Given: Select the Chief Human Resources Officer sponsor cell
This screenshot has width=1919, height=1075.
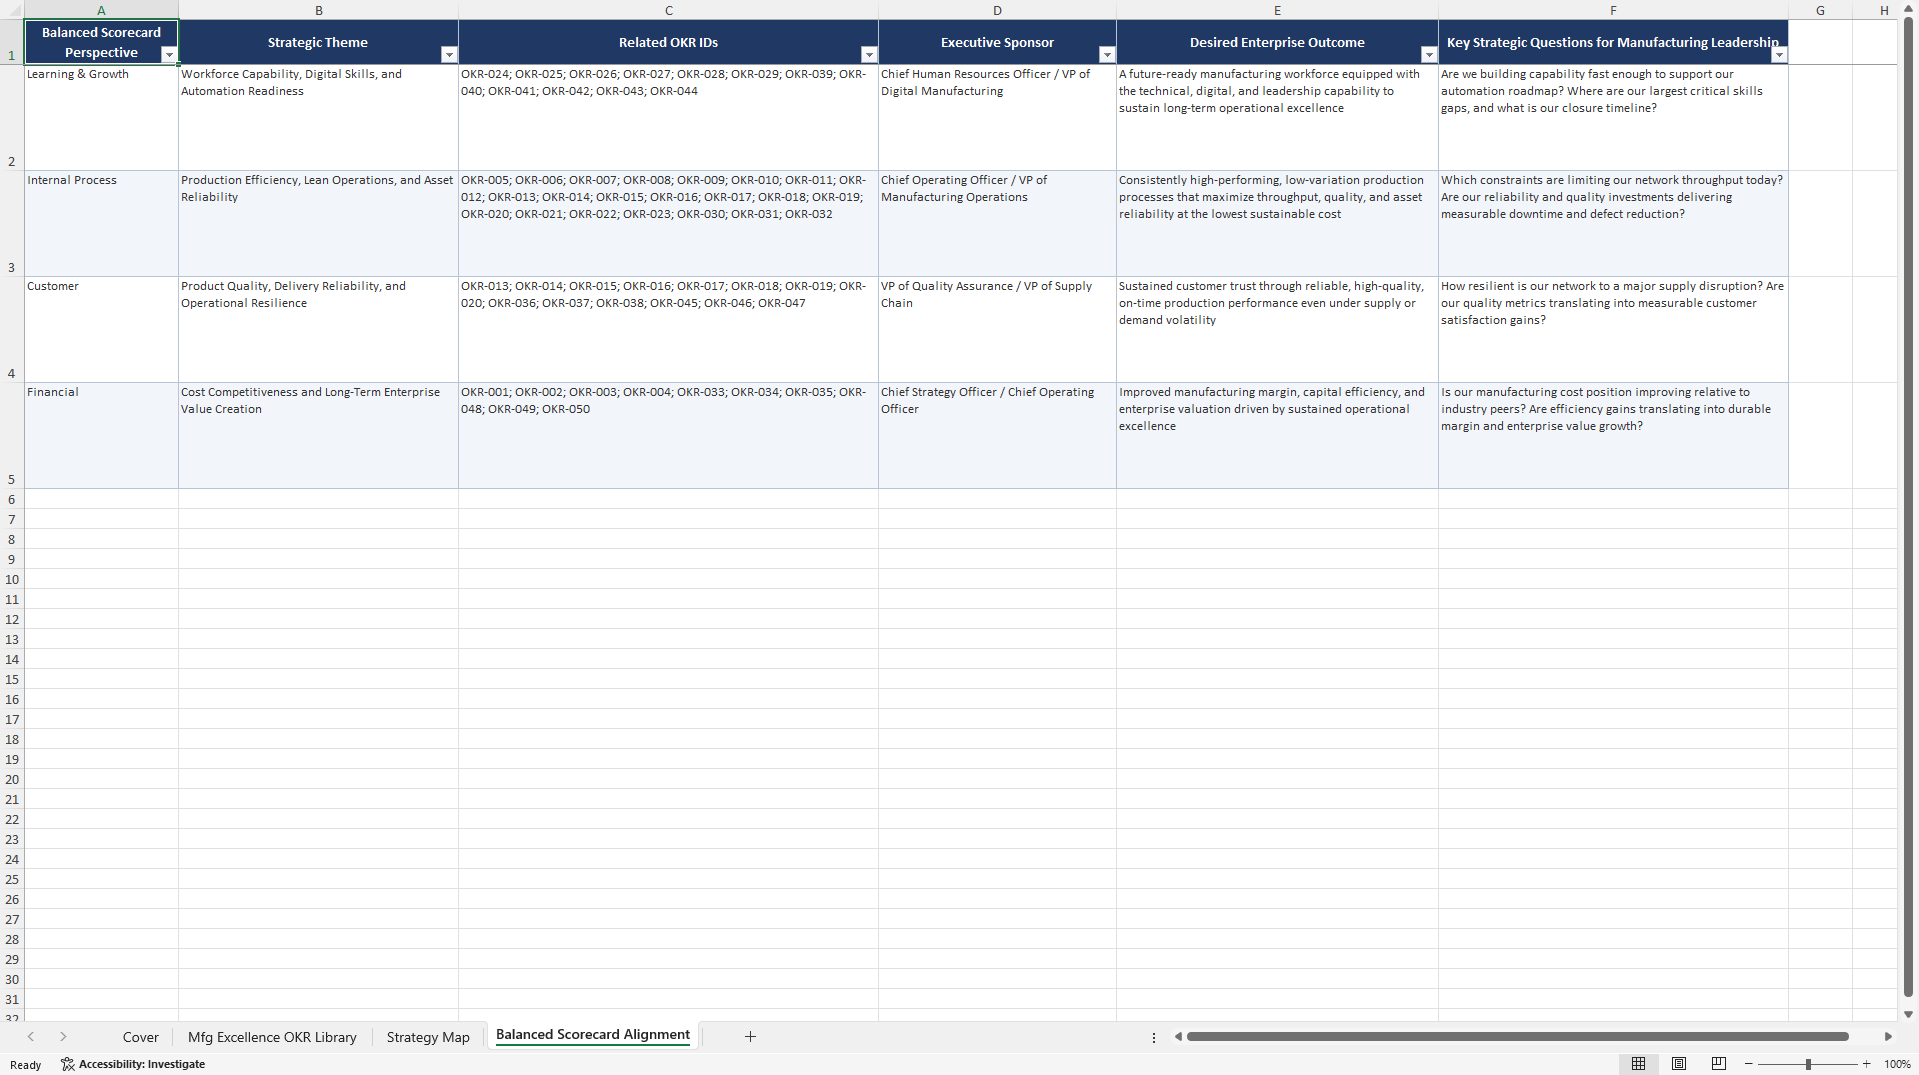Looking at the screenshot, I should click(997, 118).
